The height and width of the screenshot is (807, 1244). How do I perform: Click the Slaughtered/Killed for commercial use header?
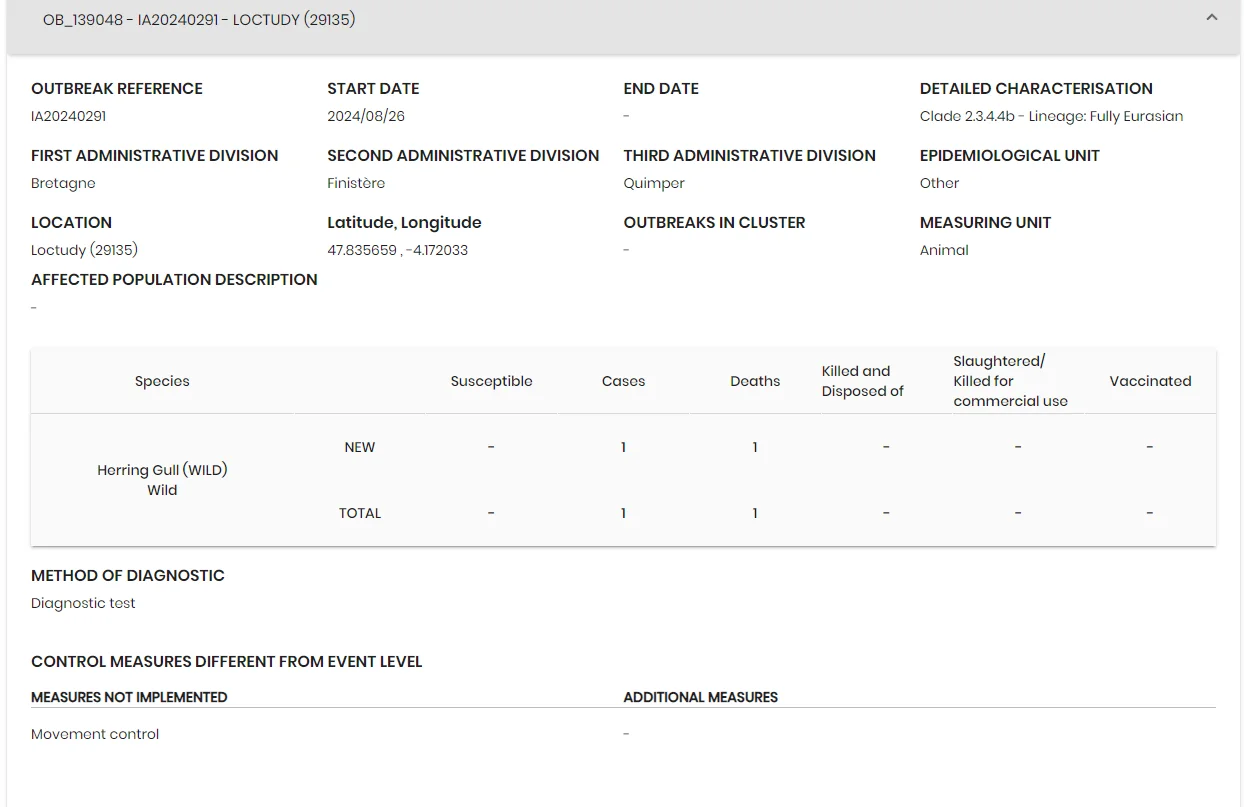(1010, 381)
